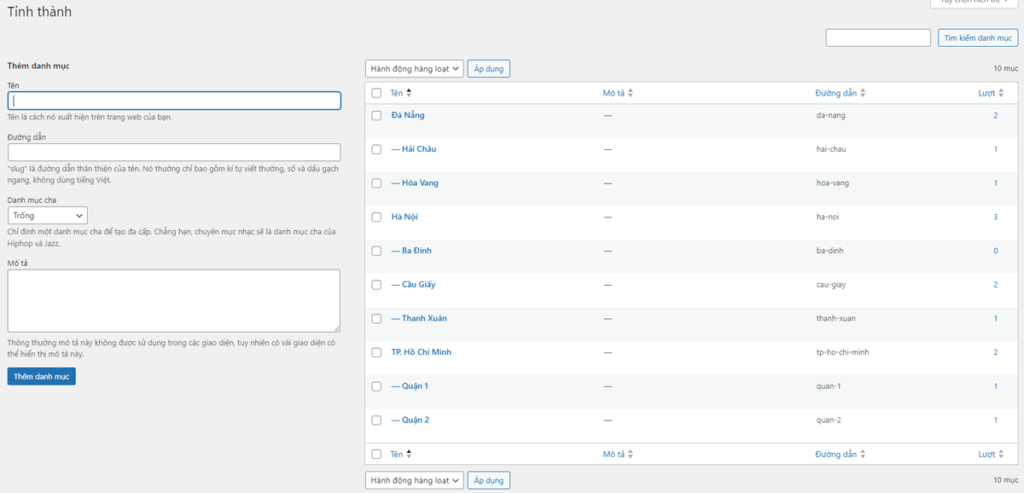
Task: Check the select-all box in table header
Action: pos(377,93)
